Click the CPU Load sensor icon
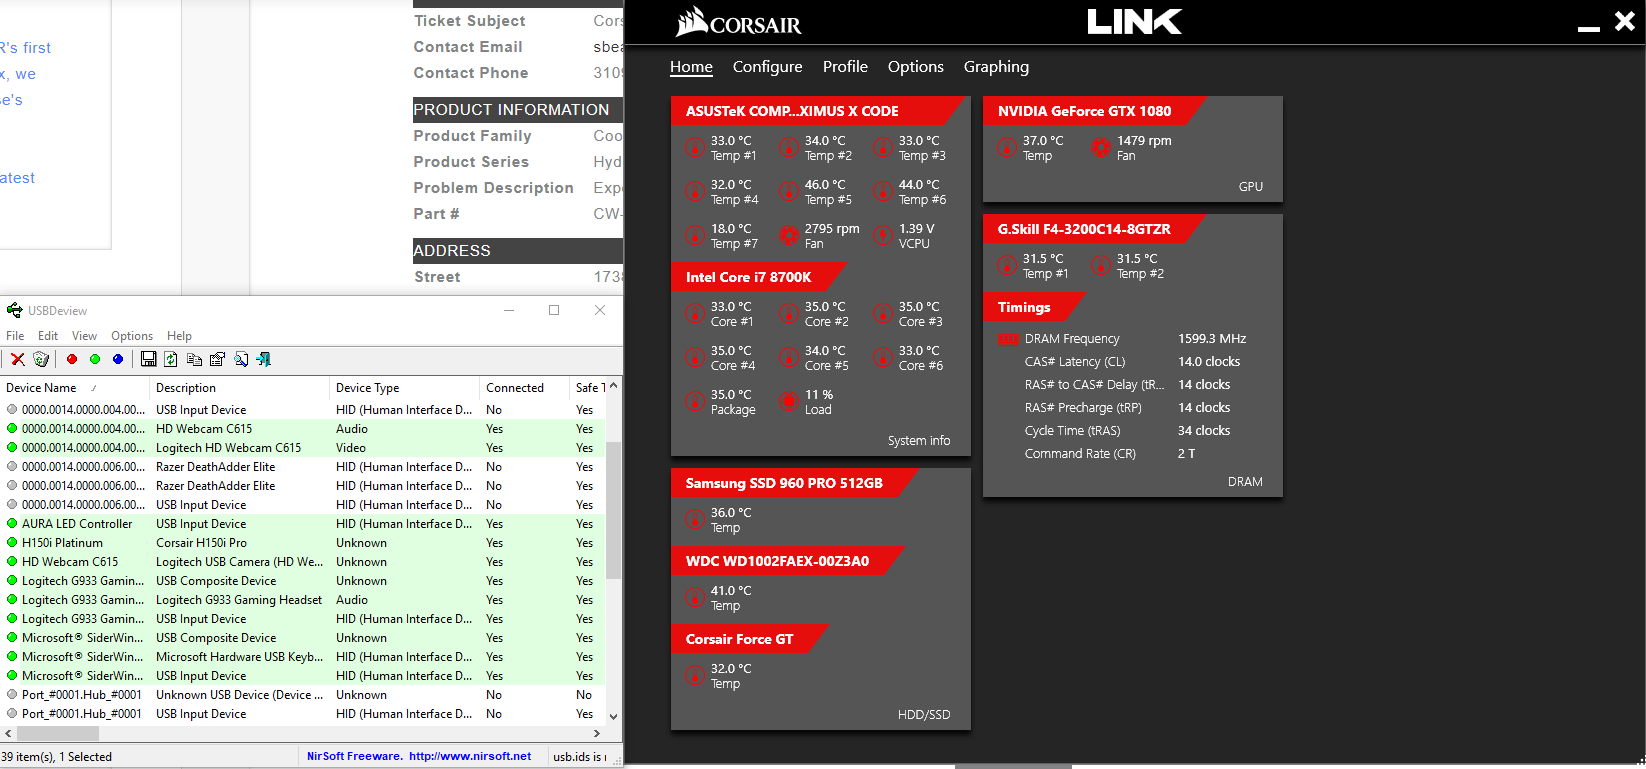Image resolution: width=1646 pixels, height=769 pixels. (789, 402)
